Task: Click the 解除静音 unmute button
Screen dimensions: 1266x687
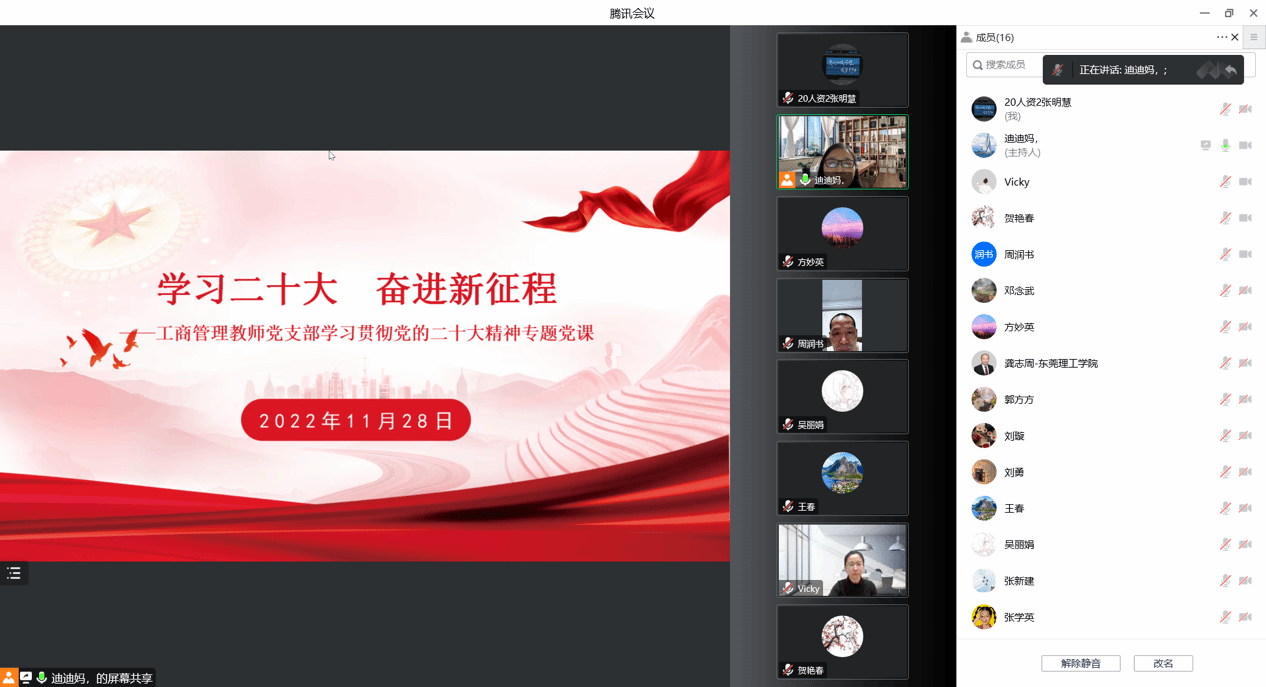Action: [x=1080, y=664]
